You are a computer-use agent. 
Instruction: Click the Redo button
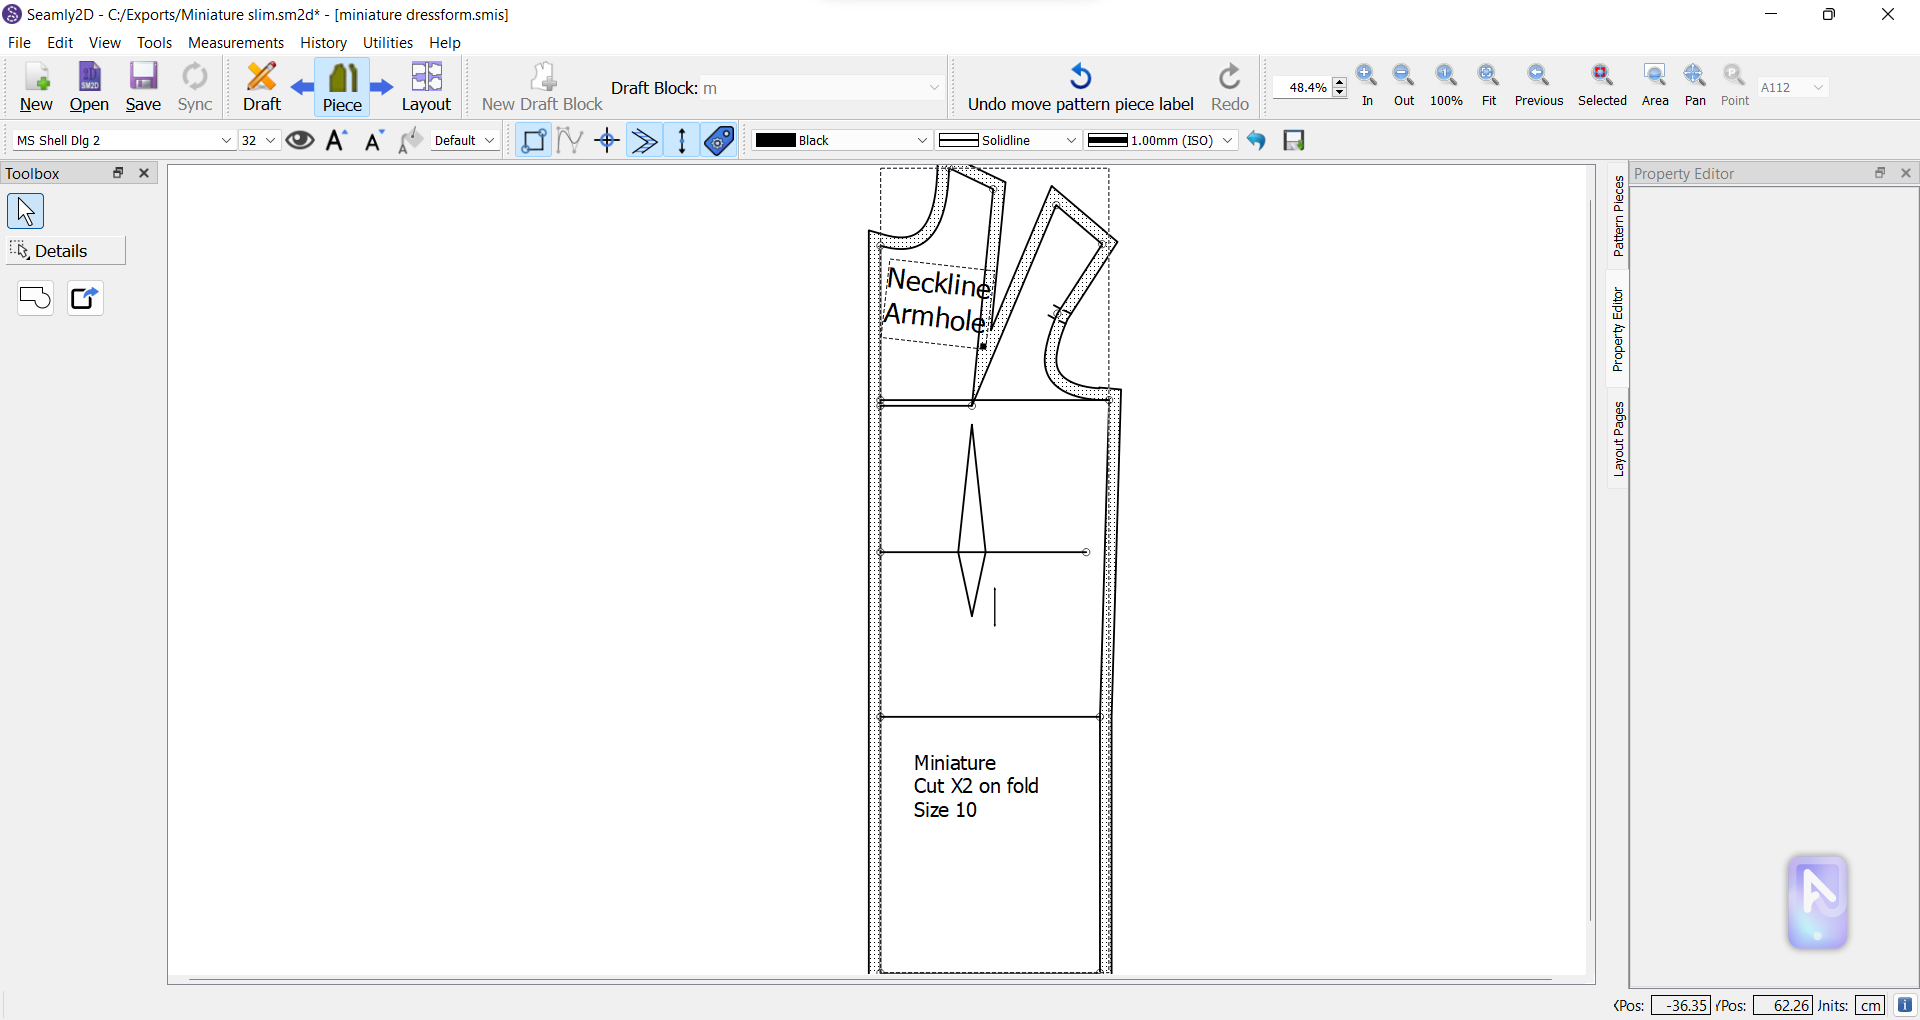(x=1230, y=87)
